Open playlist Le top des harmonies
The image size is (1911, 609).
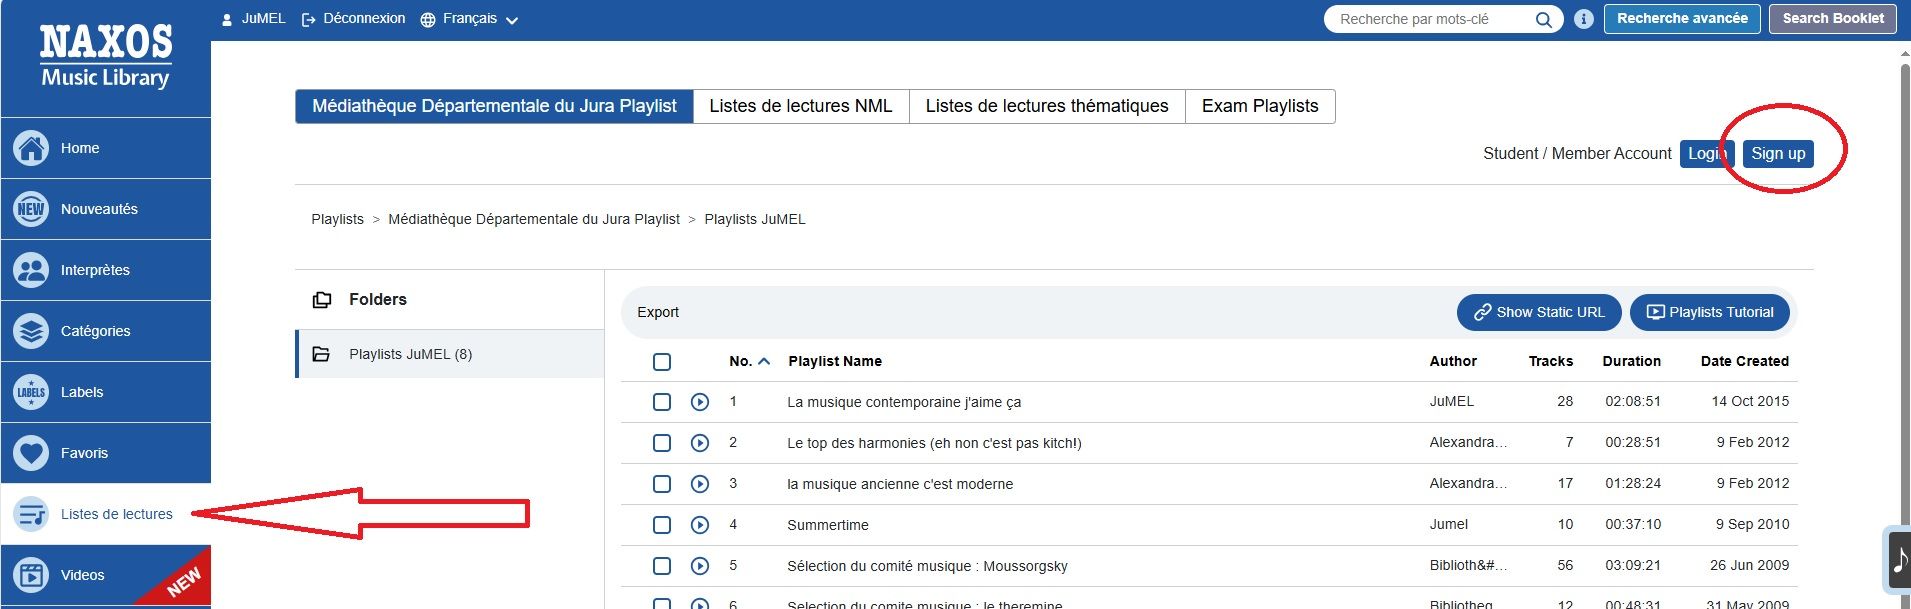click(x=934, y=443)
